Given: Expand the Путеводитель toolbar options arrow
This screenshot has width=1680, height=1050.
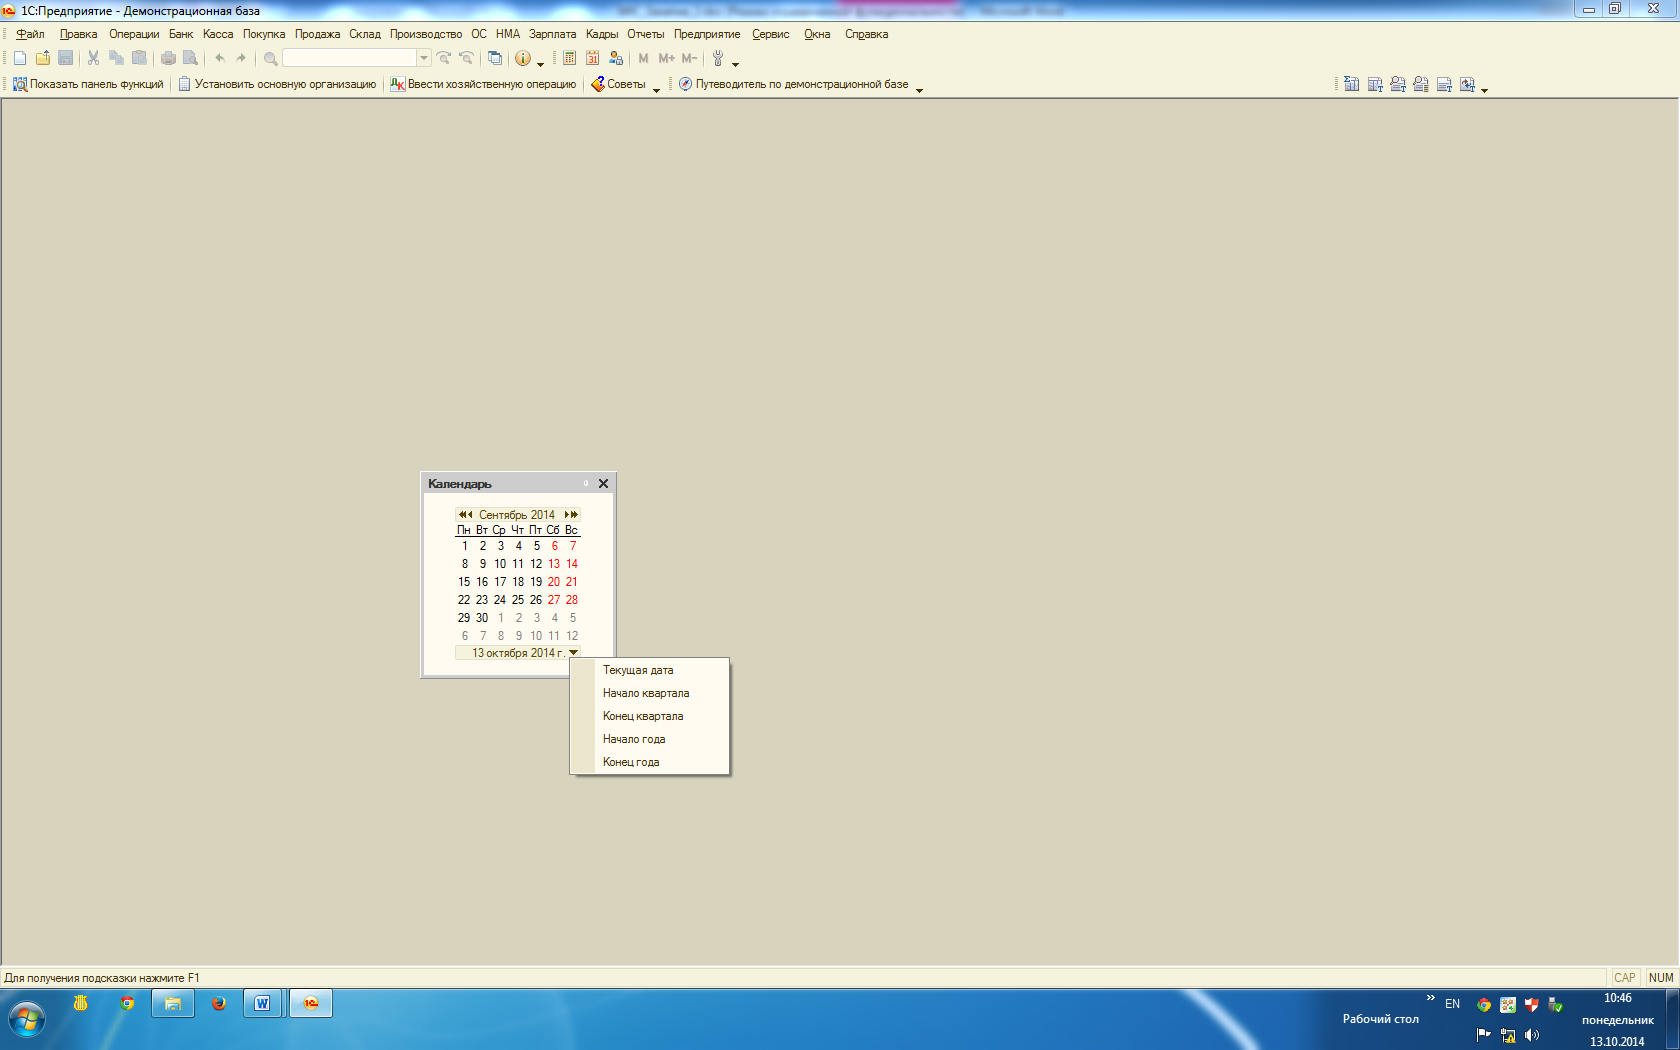Looking at the screenshot, I should click(x=919, y=90).
